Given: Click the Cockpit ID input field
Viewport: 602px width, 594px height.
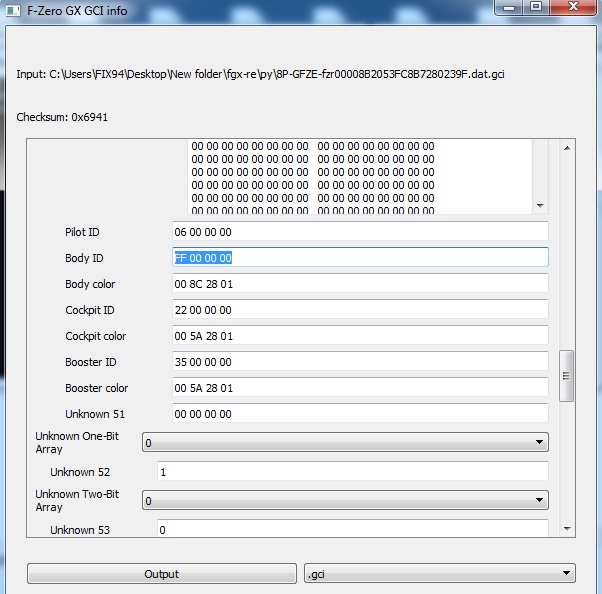Looking at the screenshot, I should pyautogui.click(x=360, y=310).
